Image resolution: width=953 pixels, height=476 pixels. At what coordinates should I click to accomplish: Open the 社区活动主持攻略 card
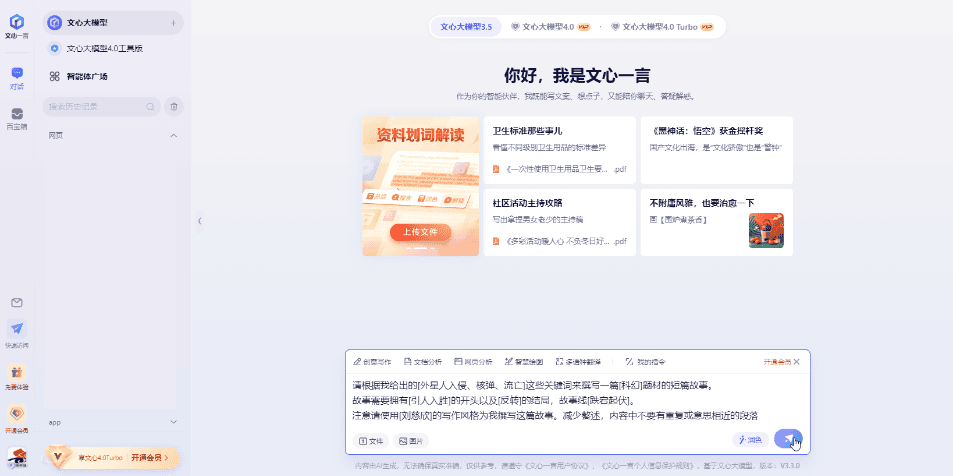pos(560,222)
